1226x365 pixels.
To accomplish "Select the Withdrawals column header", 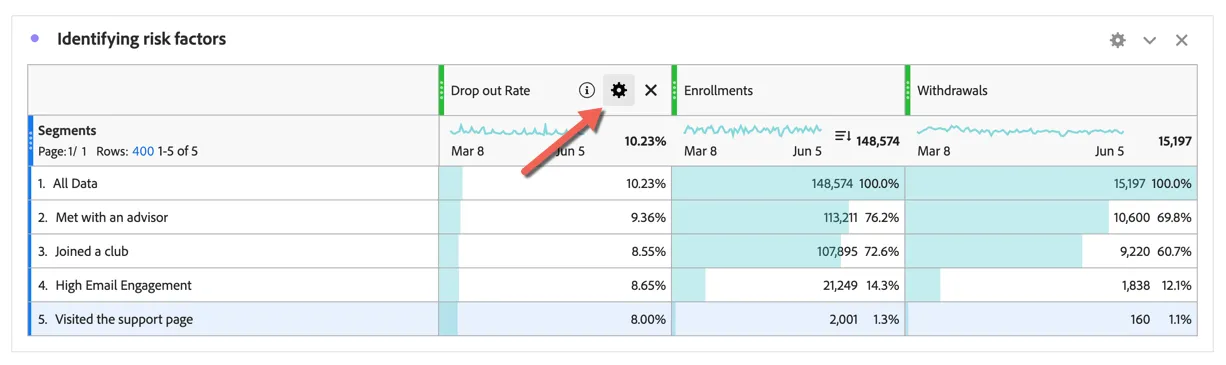I will point(952,90).
